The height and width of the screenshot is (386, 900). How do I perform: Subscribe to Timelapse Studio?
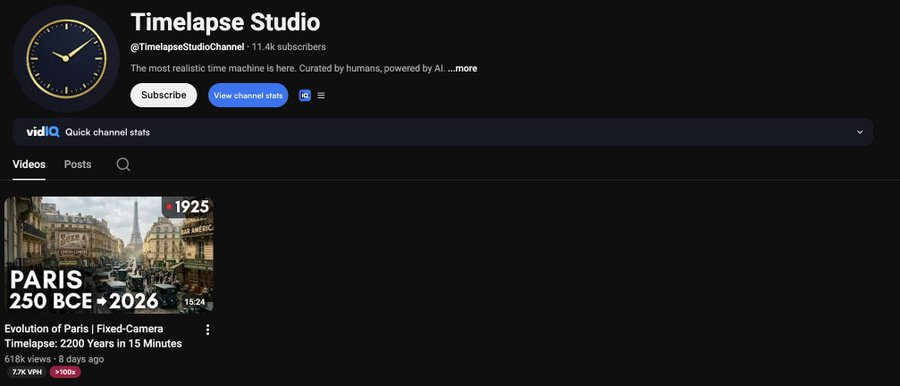[x=164, y=95]
